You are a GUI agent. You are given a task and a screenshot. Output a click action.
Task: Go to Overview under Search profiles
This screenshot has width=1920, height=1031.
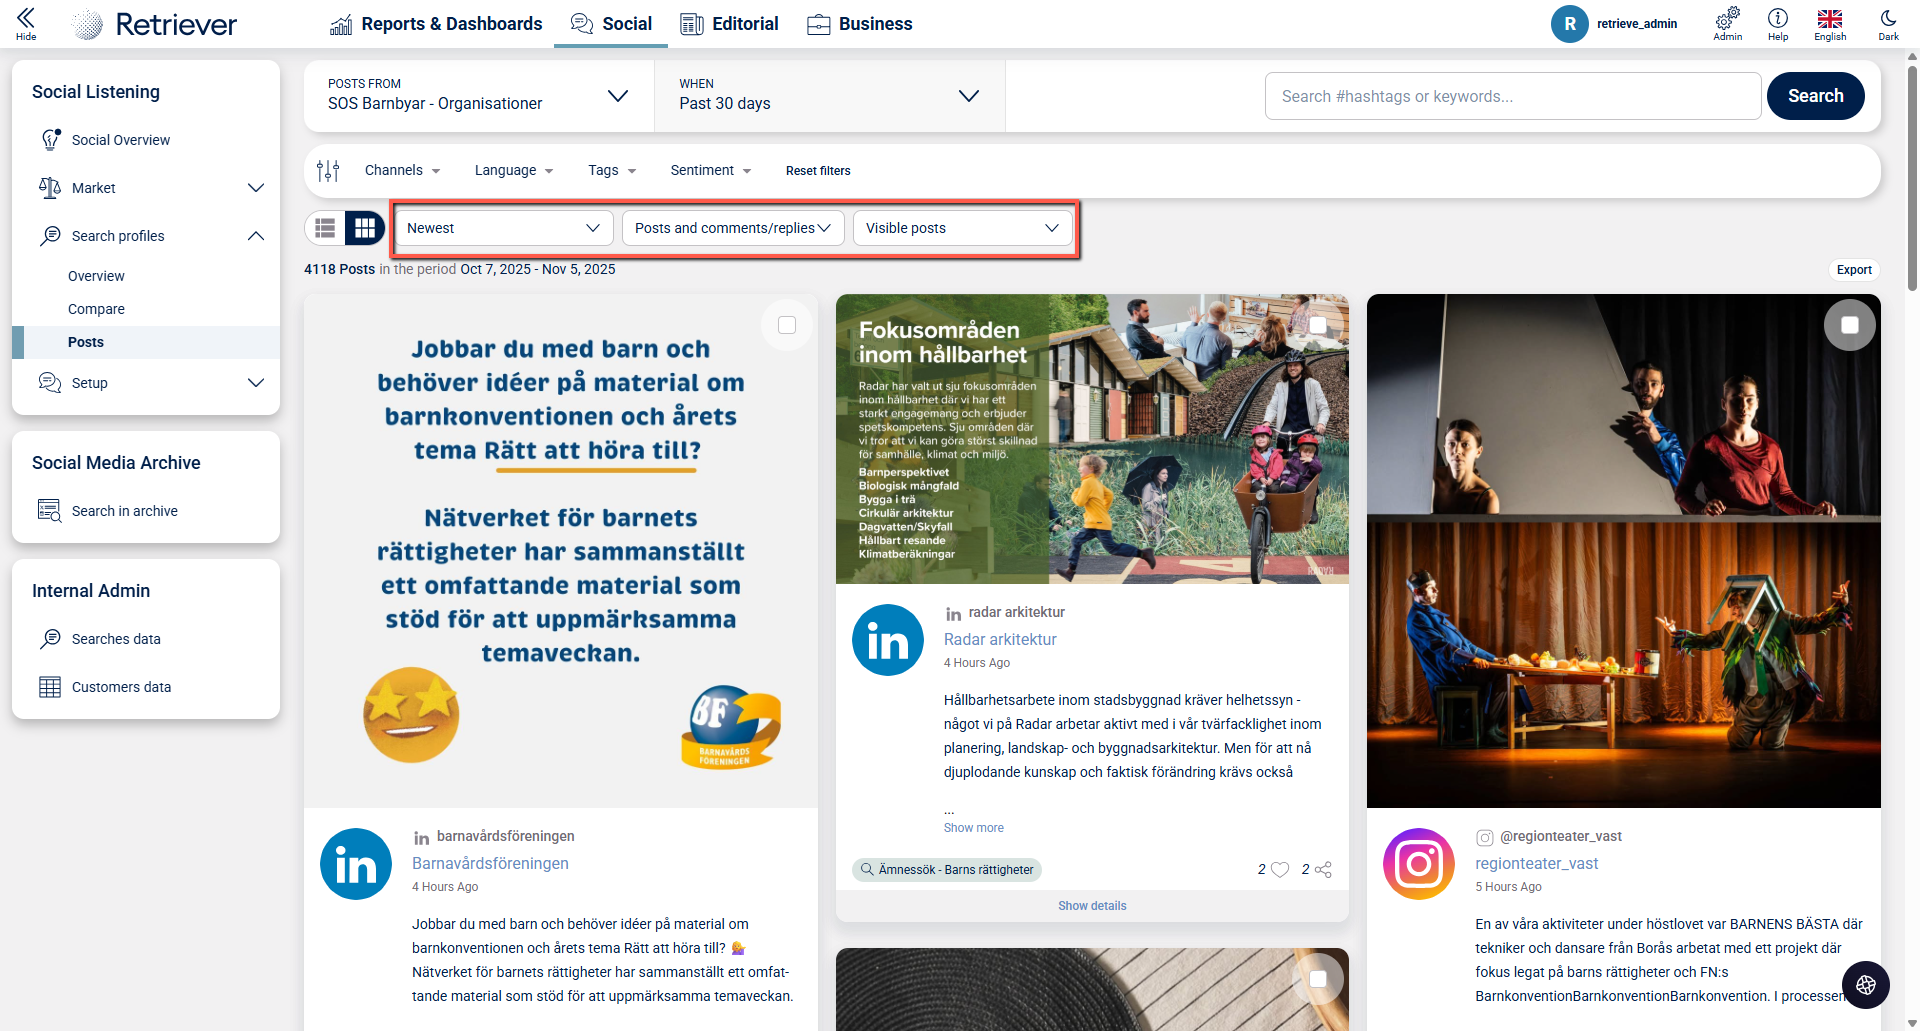click(96, 276)
